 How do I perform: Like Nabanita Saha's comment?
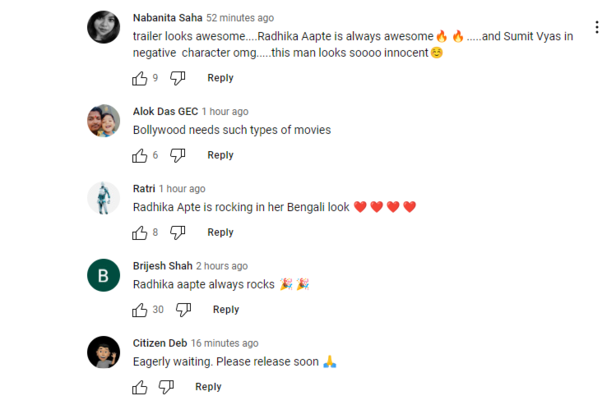[x=139, y=78]
